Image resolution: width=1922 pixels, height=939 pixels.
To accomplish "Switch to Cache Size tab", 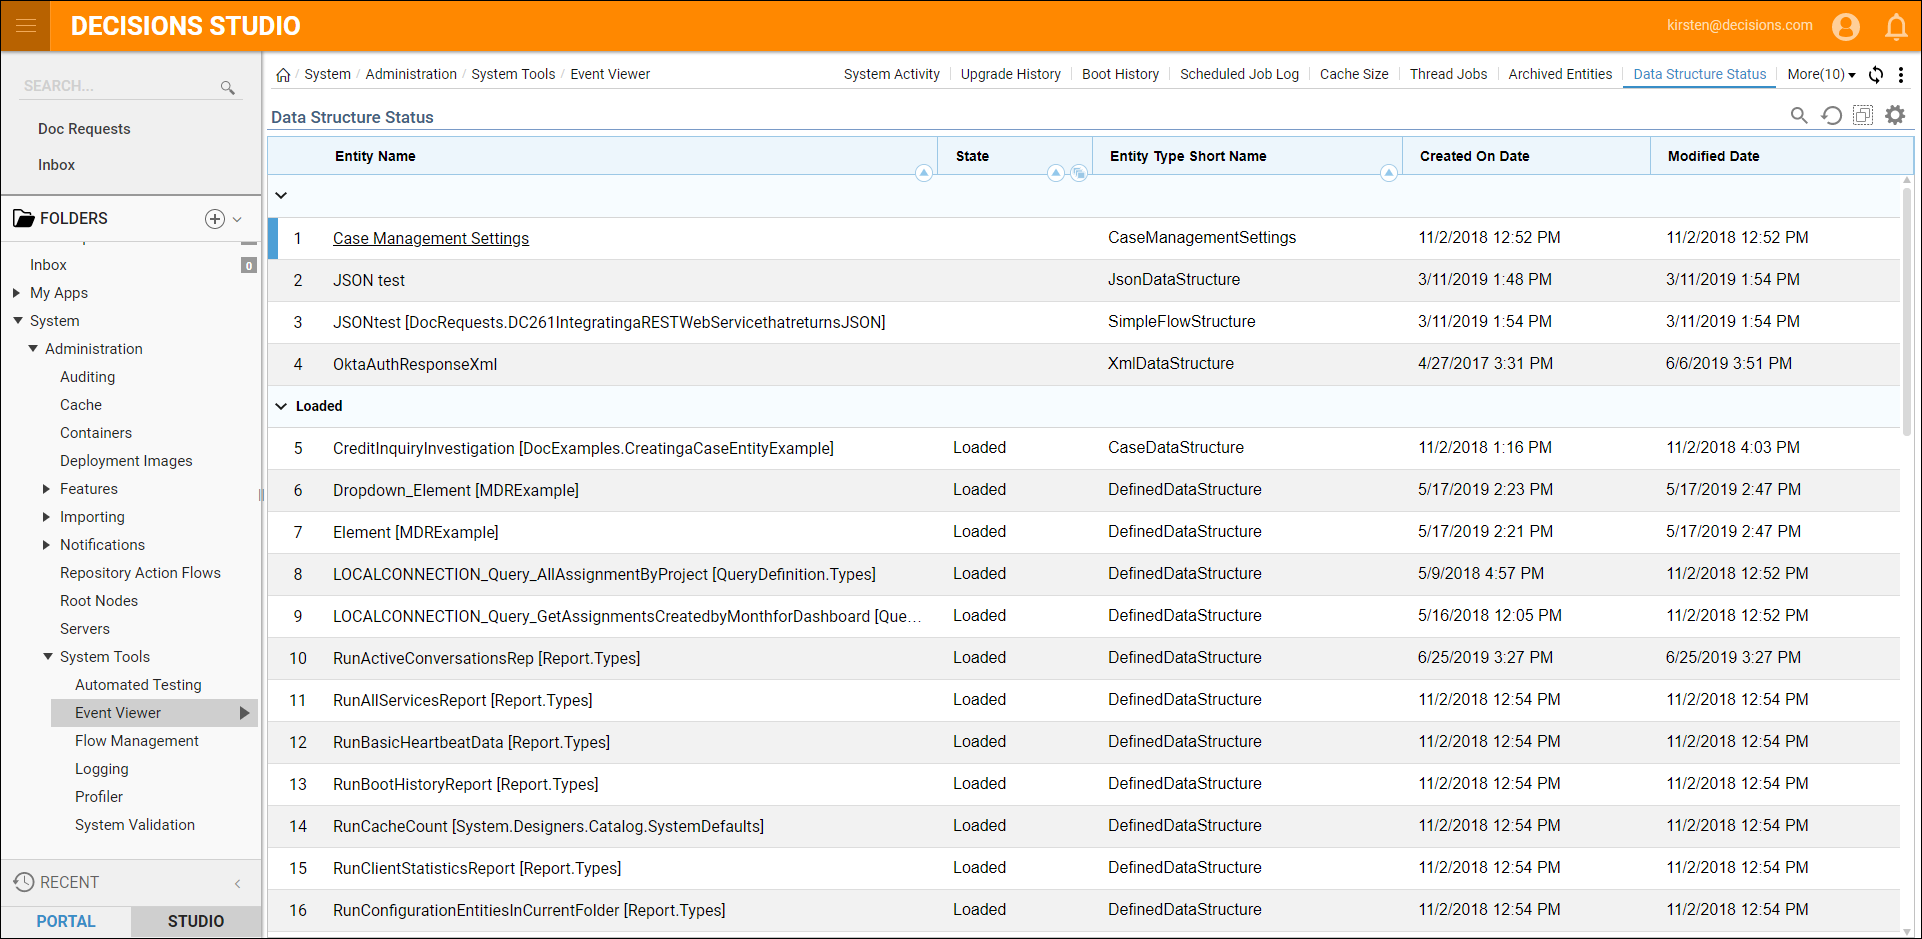I will click(x=1354, y=75).
